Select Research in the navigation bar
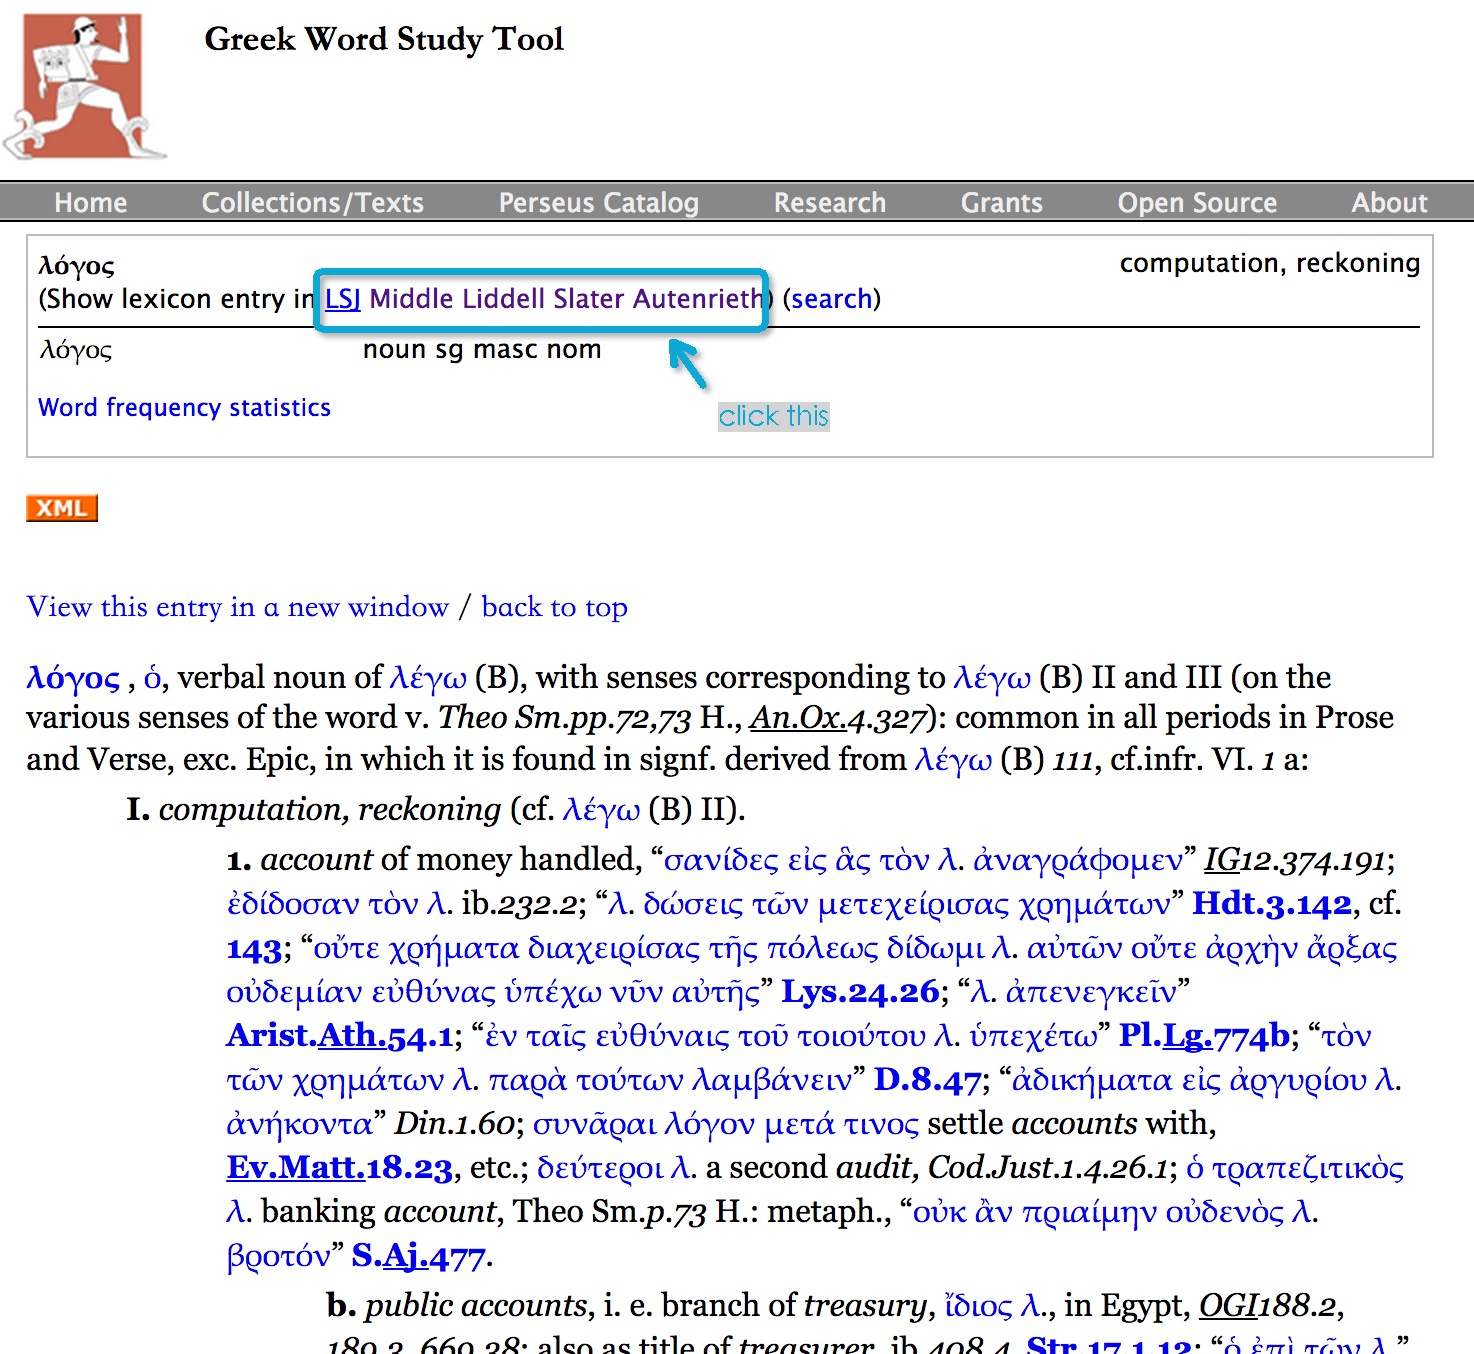 click(x=829, y=203)
